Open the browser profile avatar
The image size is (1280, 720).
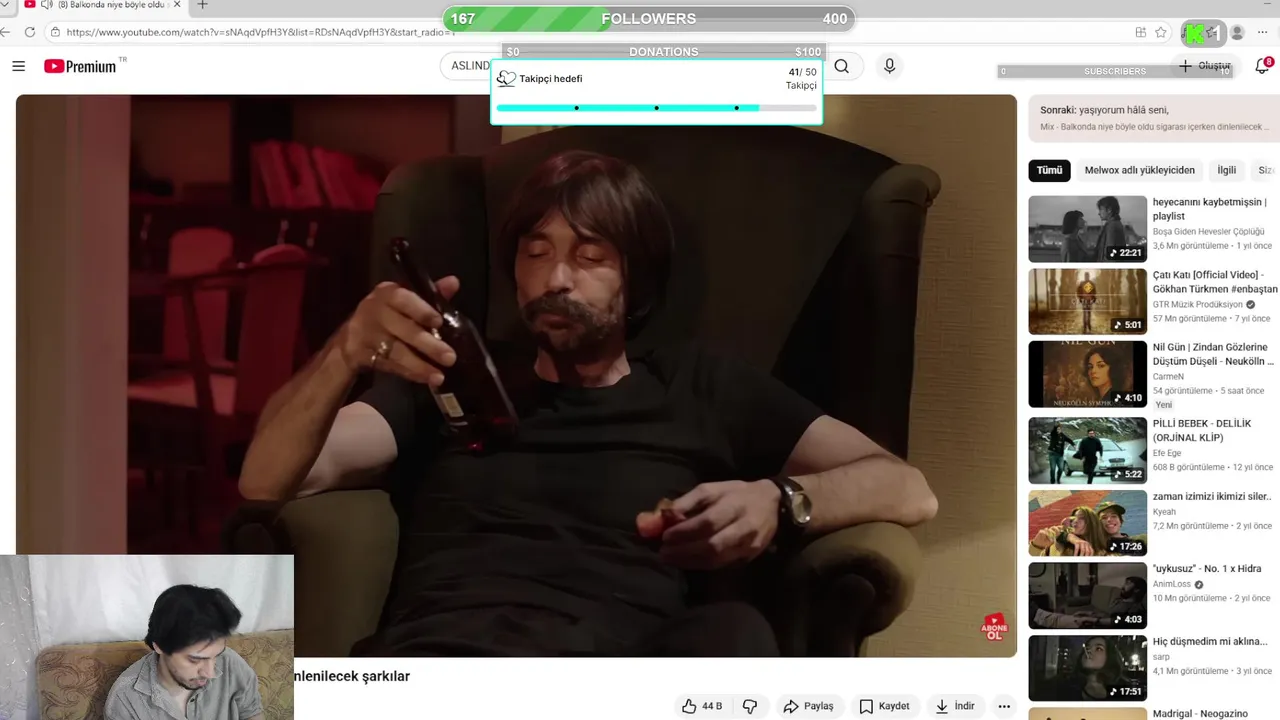pos(1237,32)
